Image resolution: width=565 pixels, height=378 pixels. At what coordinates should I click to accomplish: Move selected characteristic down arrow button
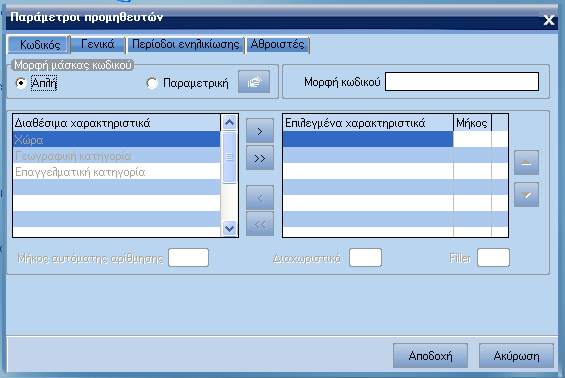pos(526,195)
